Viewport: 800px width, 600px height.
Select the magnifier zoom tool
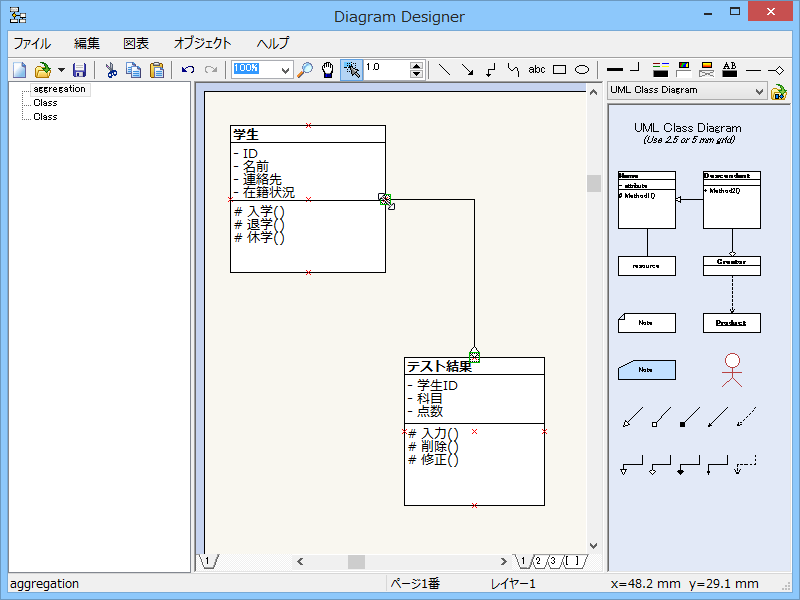(x=305, y=70)
